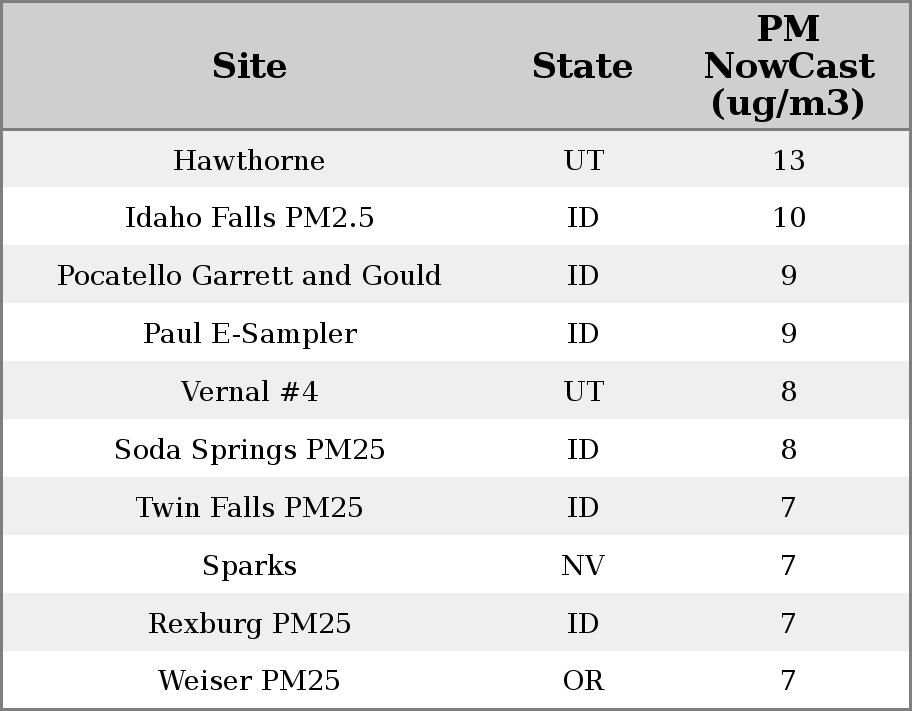Select the NowCast value 10
Viewport: 912px width, 711px height.
click(x=788, y=218)
